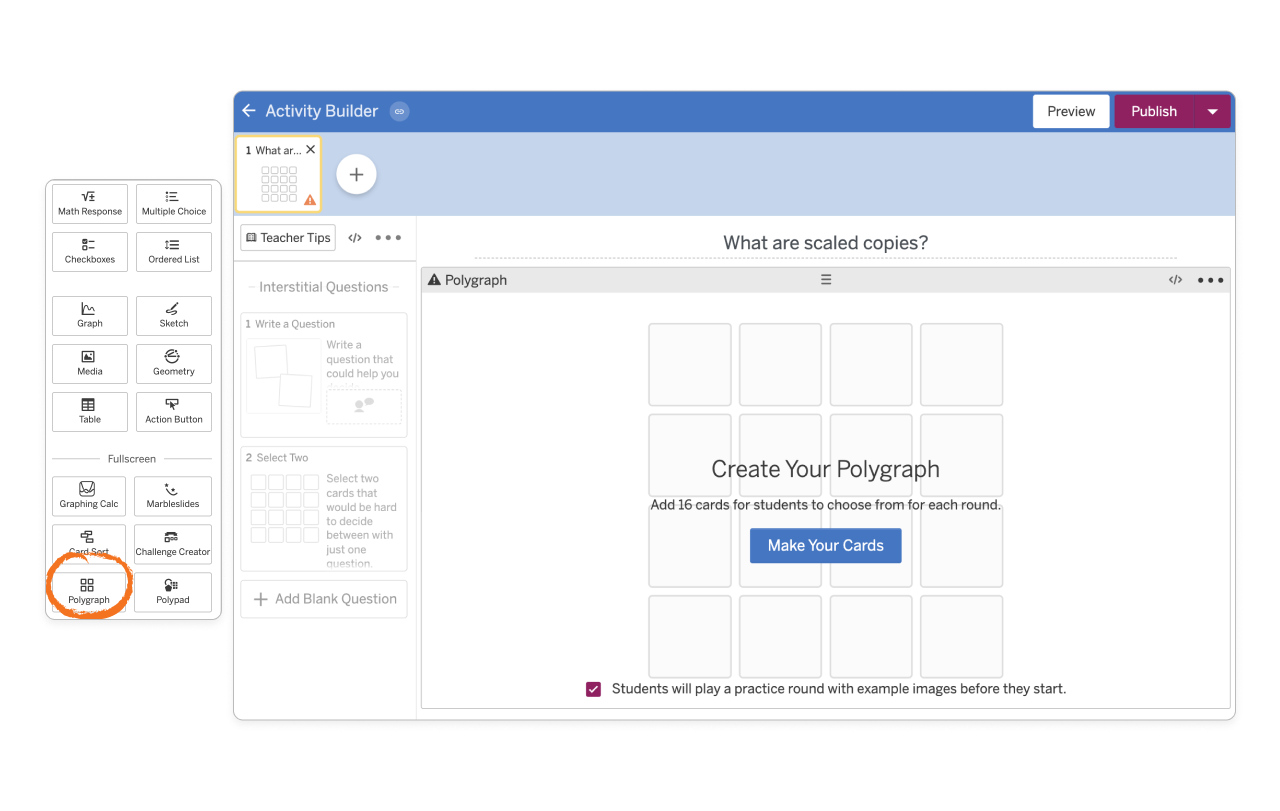Click Add Blank Question
Viewport: 1280px width, 811px height.
323,598
